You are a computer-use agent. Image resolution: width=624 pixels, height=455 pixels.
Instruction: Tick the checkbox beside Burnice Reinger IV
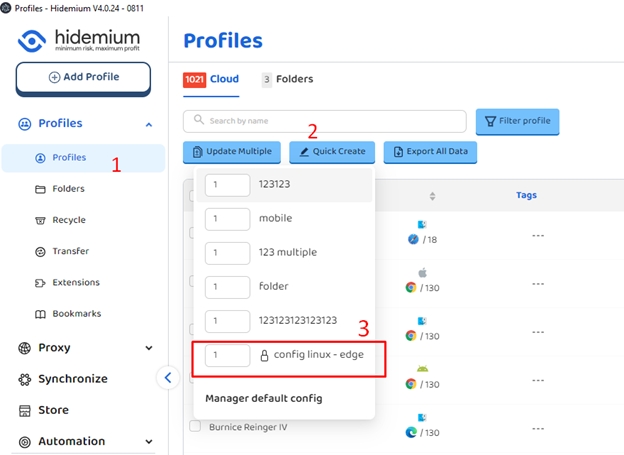tap(195, 427)
